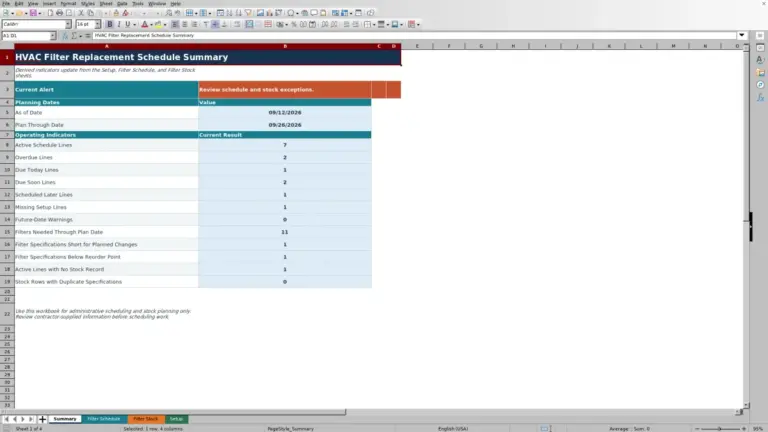Toggle wrap text
The image size is (768, 432).
pyautogui.click(x=236, y=24)
